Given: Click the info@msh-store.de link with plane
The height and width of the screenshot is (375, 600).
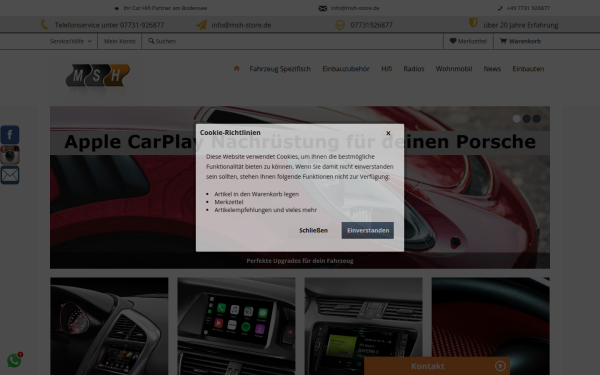Looking at the screenshot, I should [241, 25].
